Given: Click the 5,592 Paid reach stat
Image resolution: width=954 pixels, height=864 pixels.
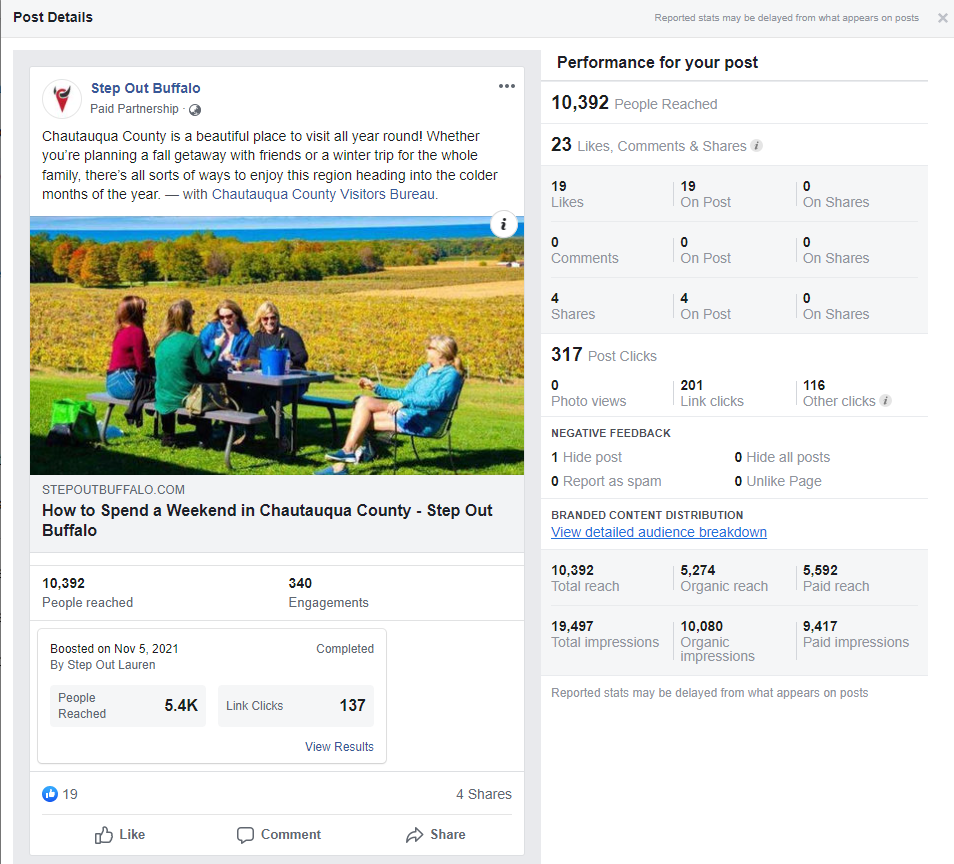Looking at the screenshot, I should pyautogui.click(x=836, y=578).
